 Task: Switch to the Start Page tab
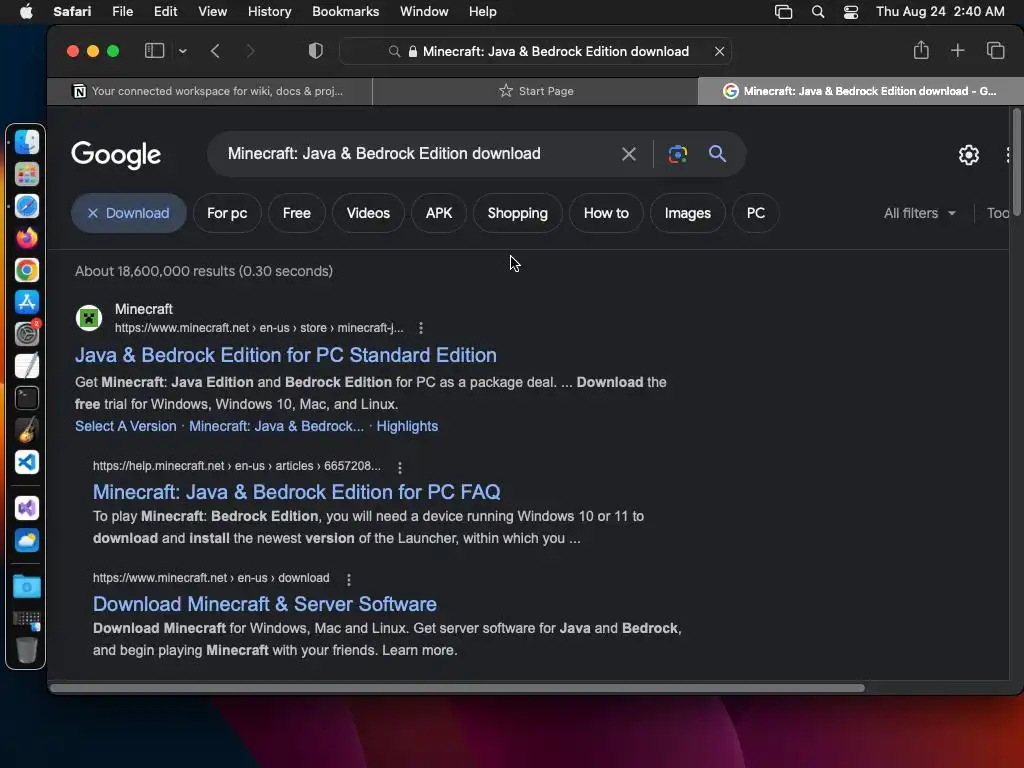pyautogui.click(x=536, y=91)
